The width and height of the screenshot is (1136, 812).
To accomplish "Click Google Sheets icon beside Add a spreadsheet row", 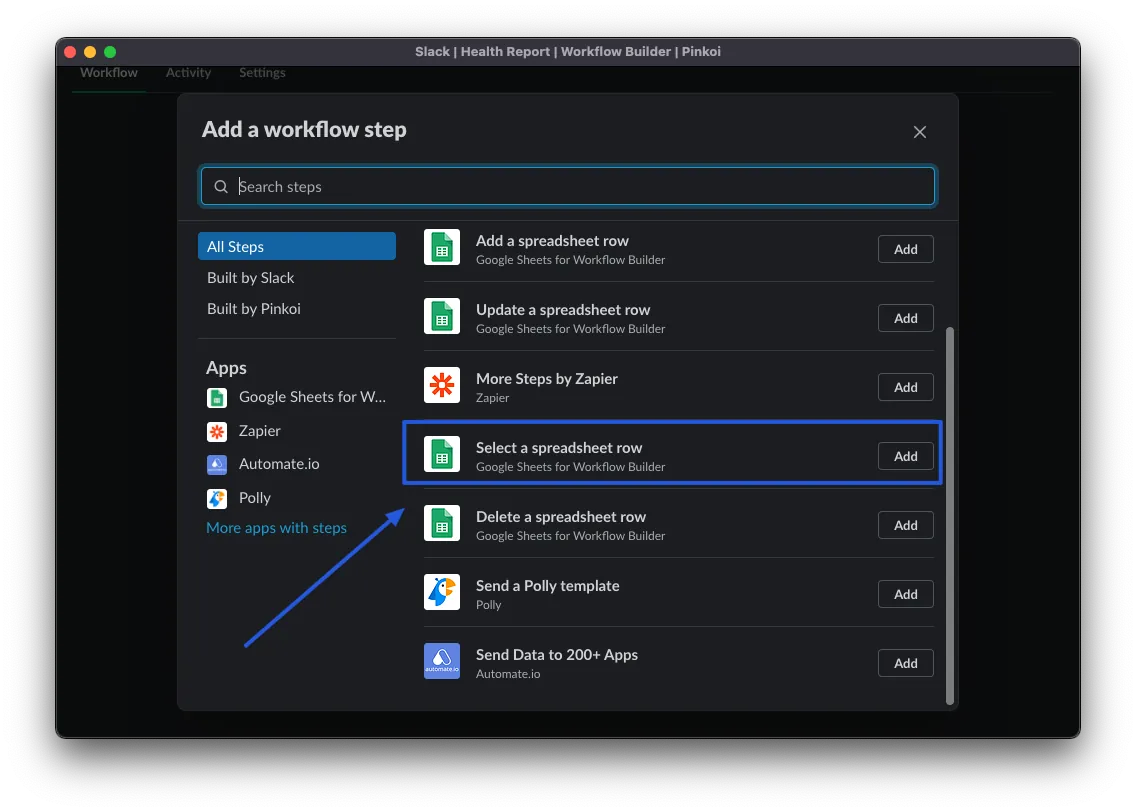I will click(x=441, y=248).
